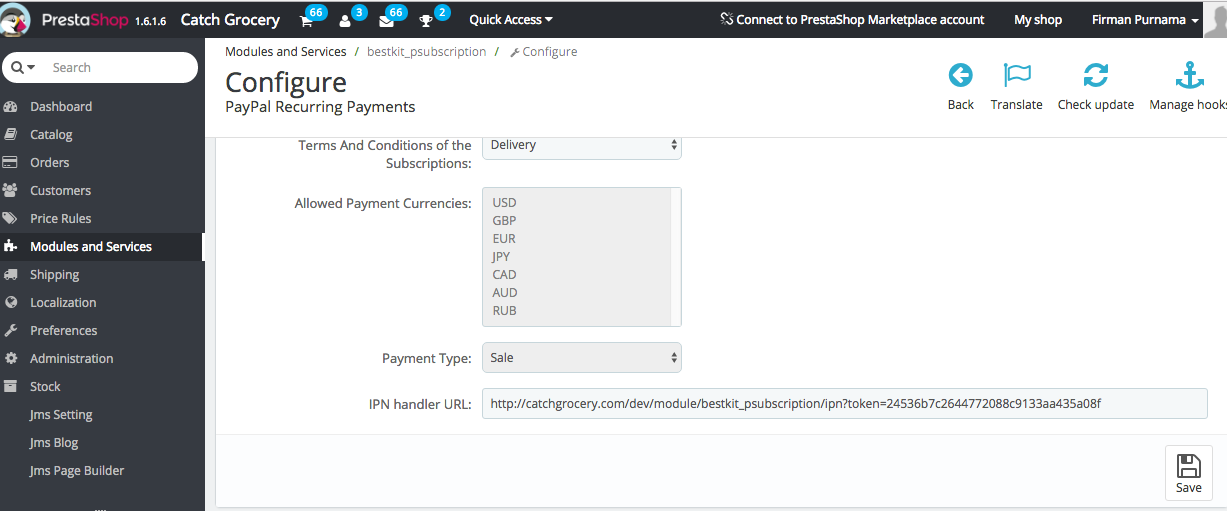Click bestkit_psubscription breadcrumb link
1227x511 pixels.
click(427, 51)
